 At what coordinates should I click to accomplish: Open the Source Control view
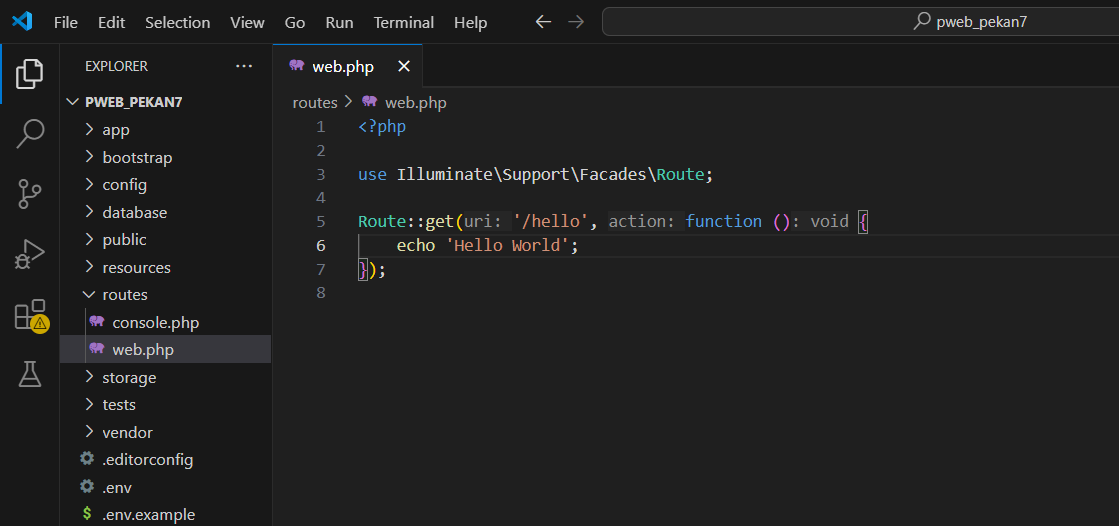tap(30, 194)
